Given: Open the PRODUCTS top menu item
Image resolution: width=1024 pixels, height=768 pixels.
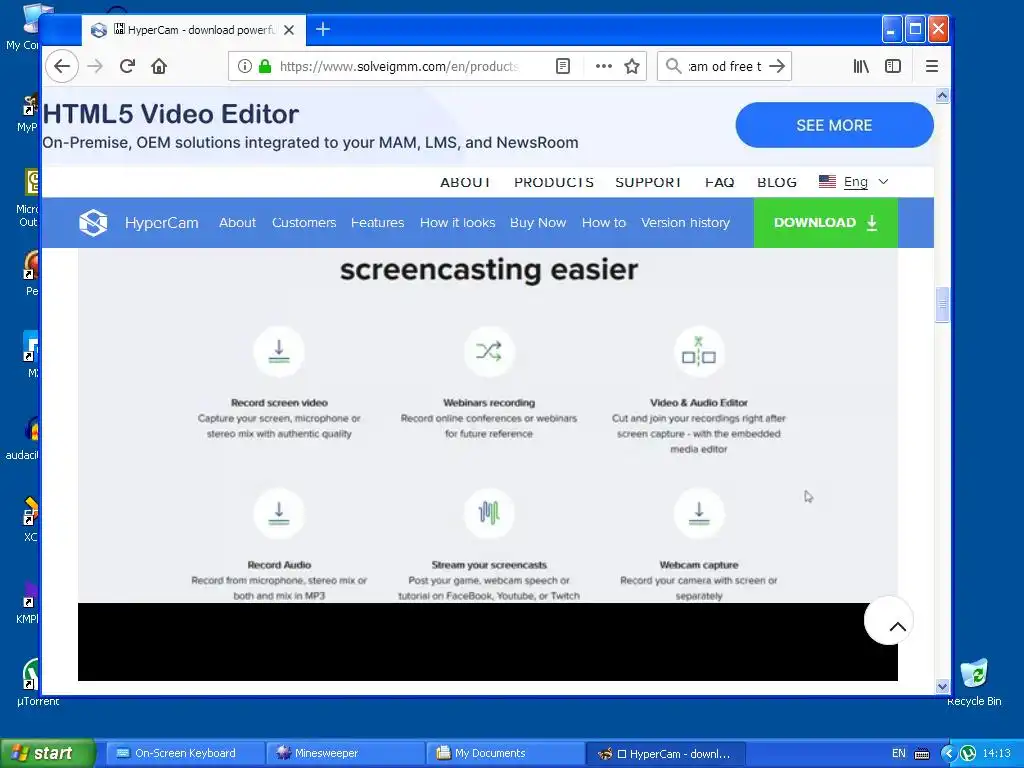Looking at the screenshot, I should (x=554, y=182).
